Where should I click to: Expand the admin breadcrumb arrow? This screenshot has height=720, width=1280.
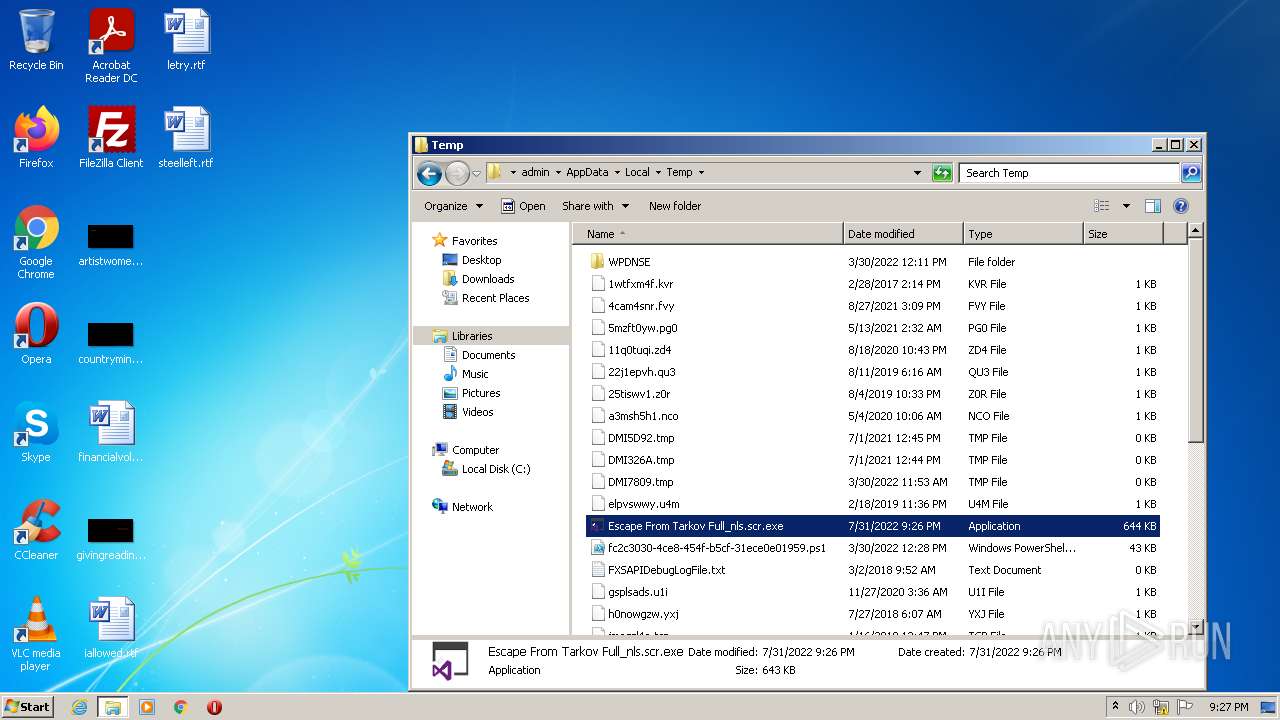coord(557,173)
